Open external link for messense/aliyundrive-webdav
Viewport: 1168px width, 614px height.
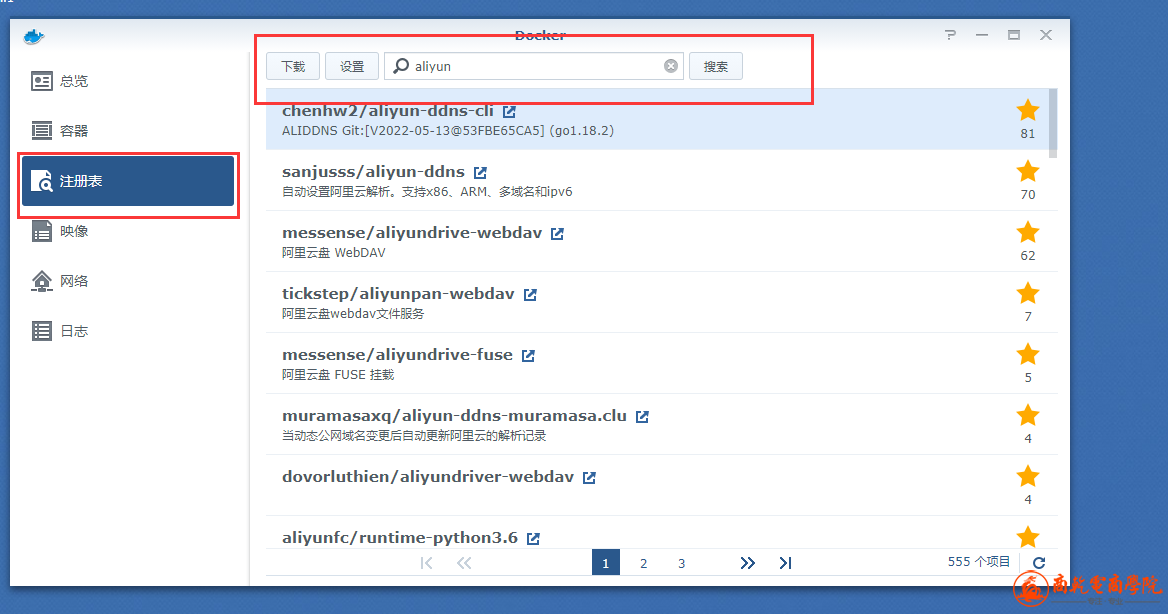[x=557, y=234]
